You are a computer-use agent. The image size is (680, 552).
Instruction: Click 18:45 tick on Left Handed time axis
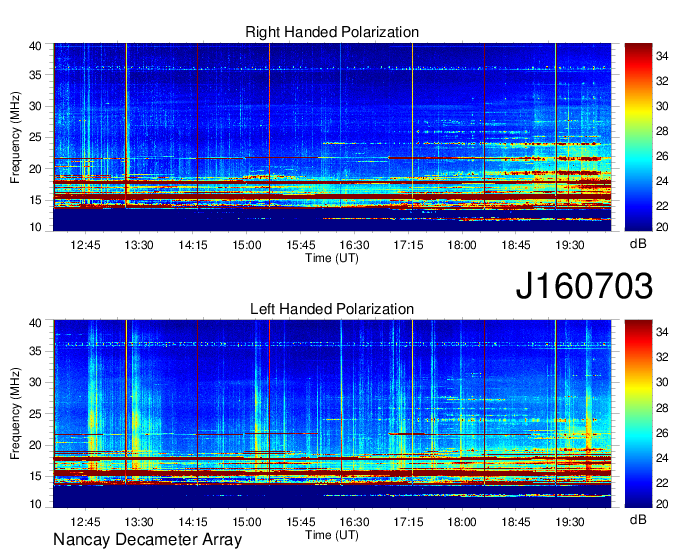pos(516,522)
